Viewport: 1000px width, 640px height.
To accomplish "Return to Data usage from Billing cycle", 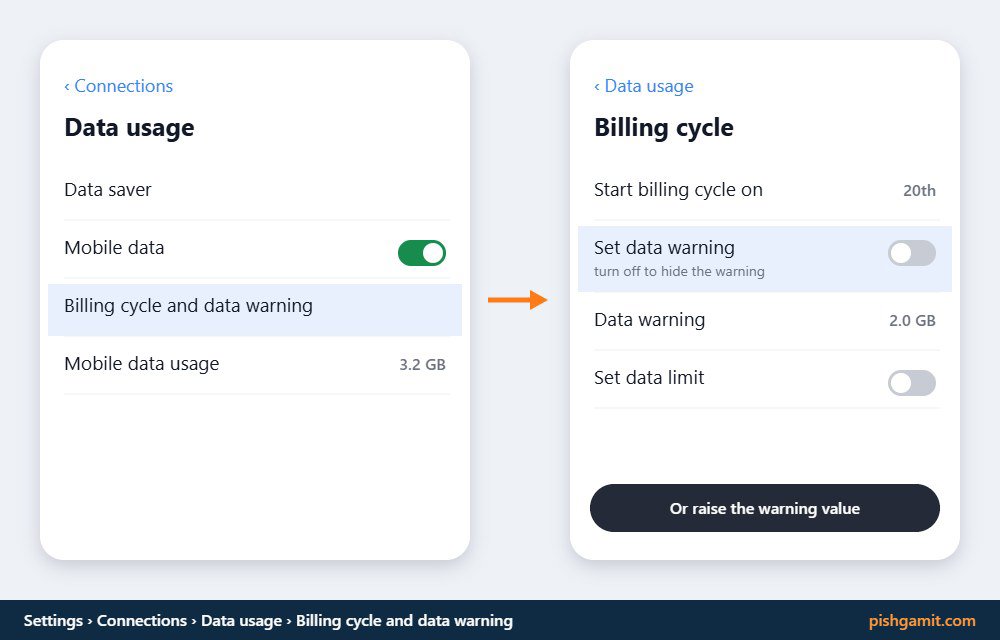I will point(643,86).
